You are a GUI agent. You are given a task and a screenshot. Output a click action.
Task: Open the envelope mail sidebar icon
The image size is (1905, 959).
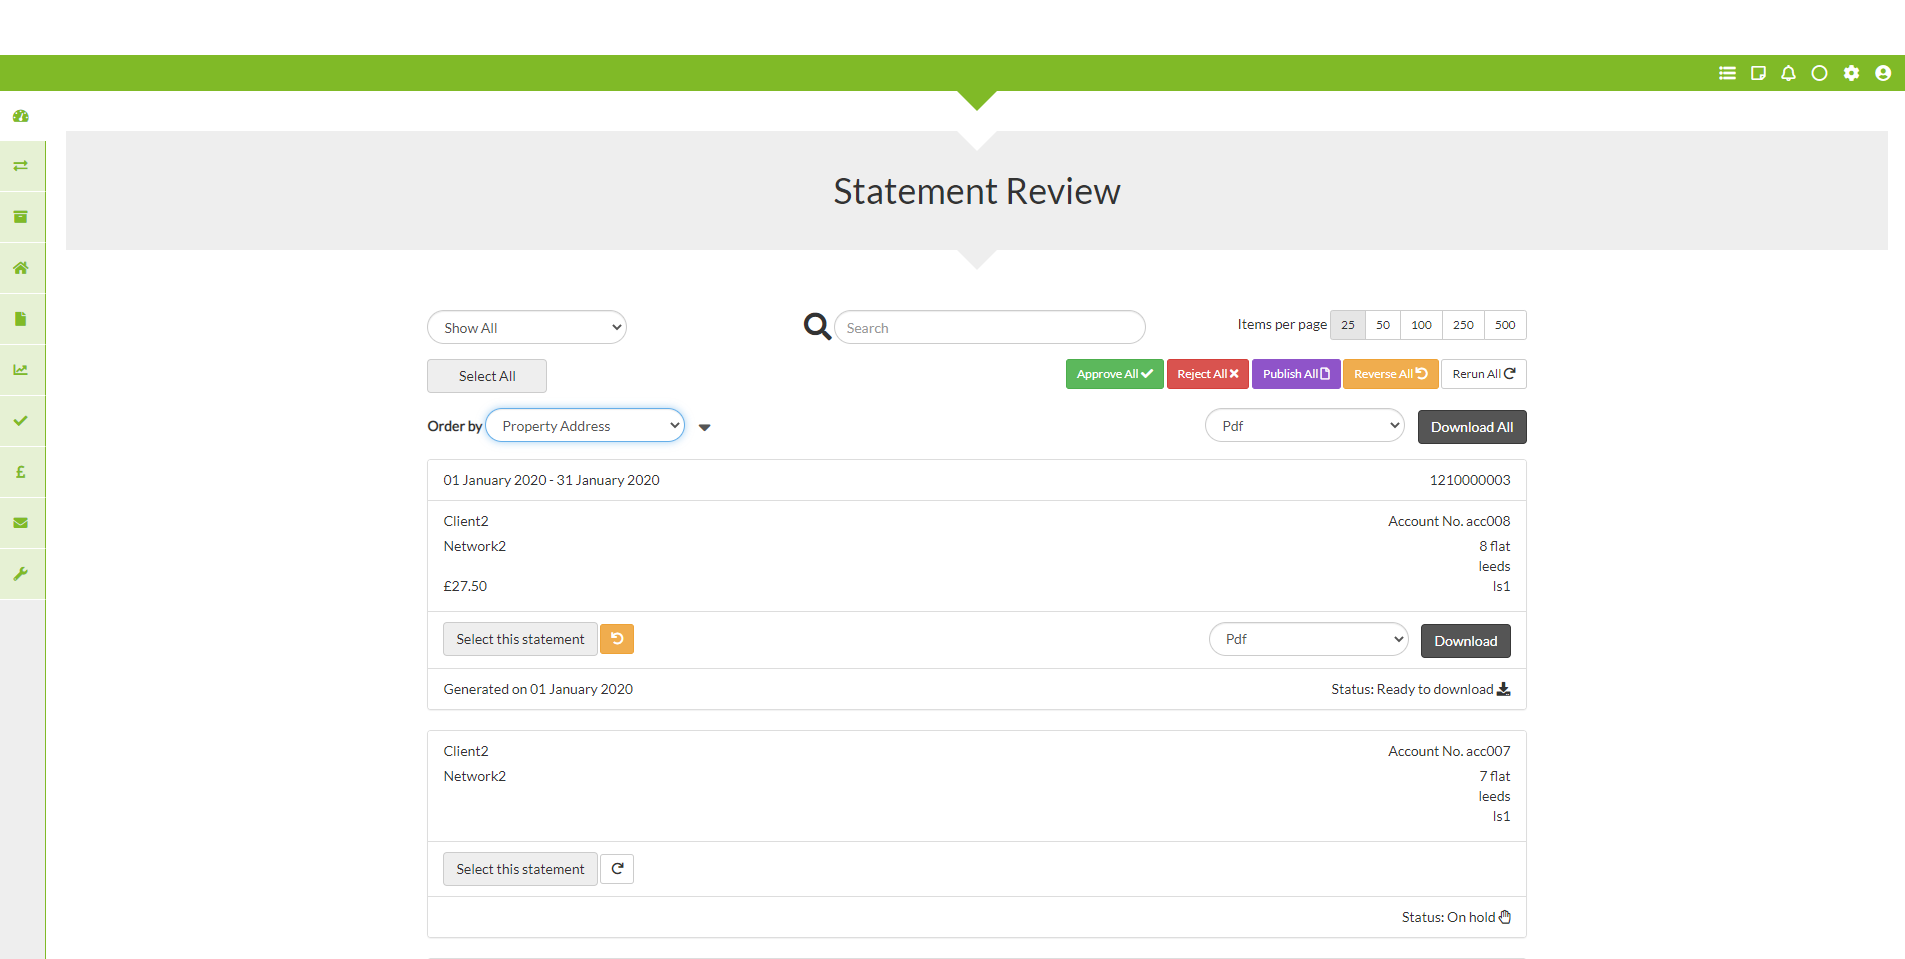21,523
